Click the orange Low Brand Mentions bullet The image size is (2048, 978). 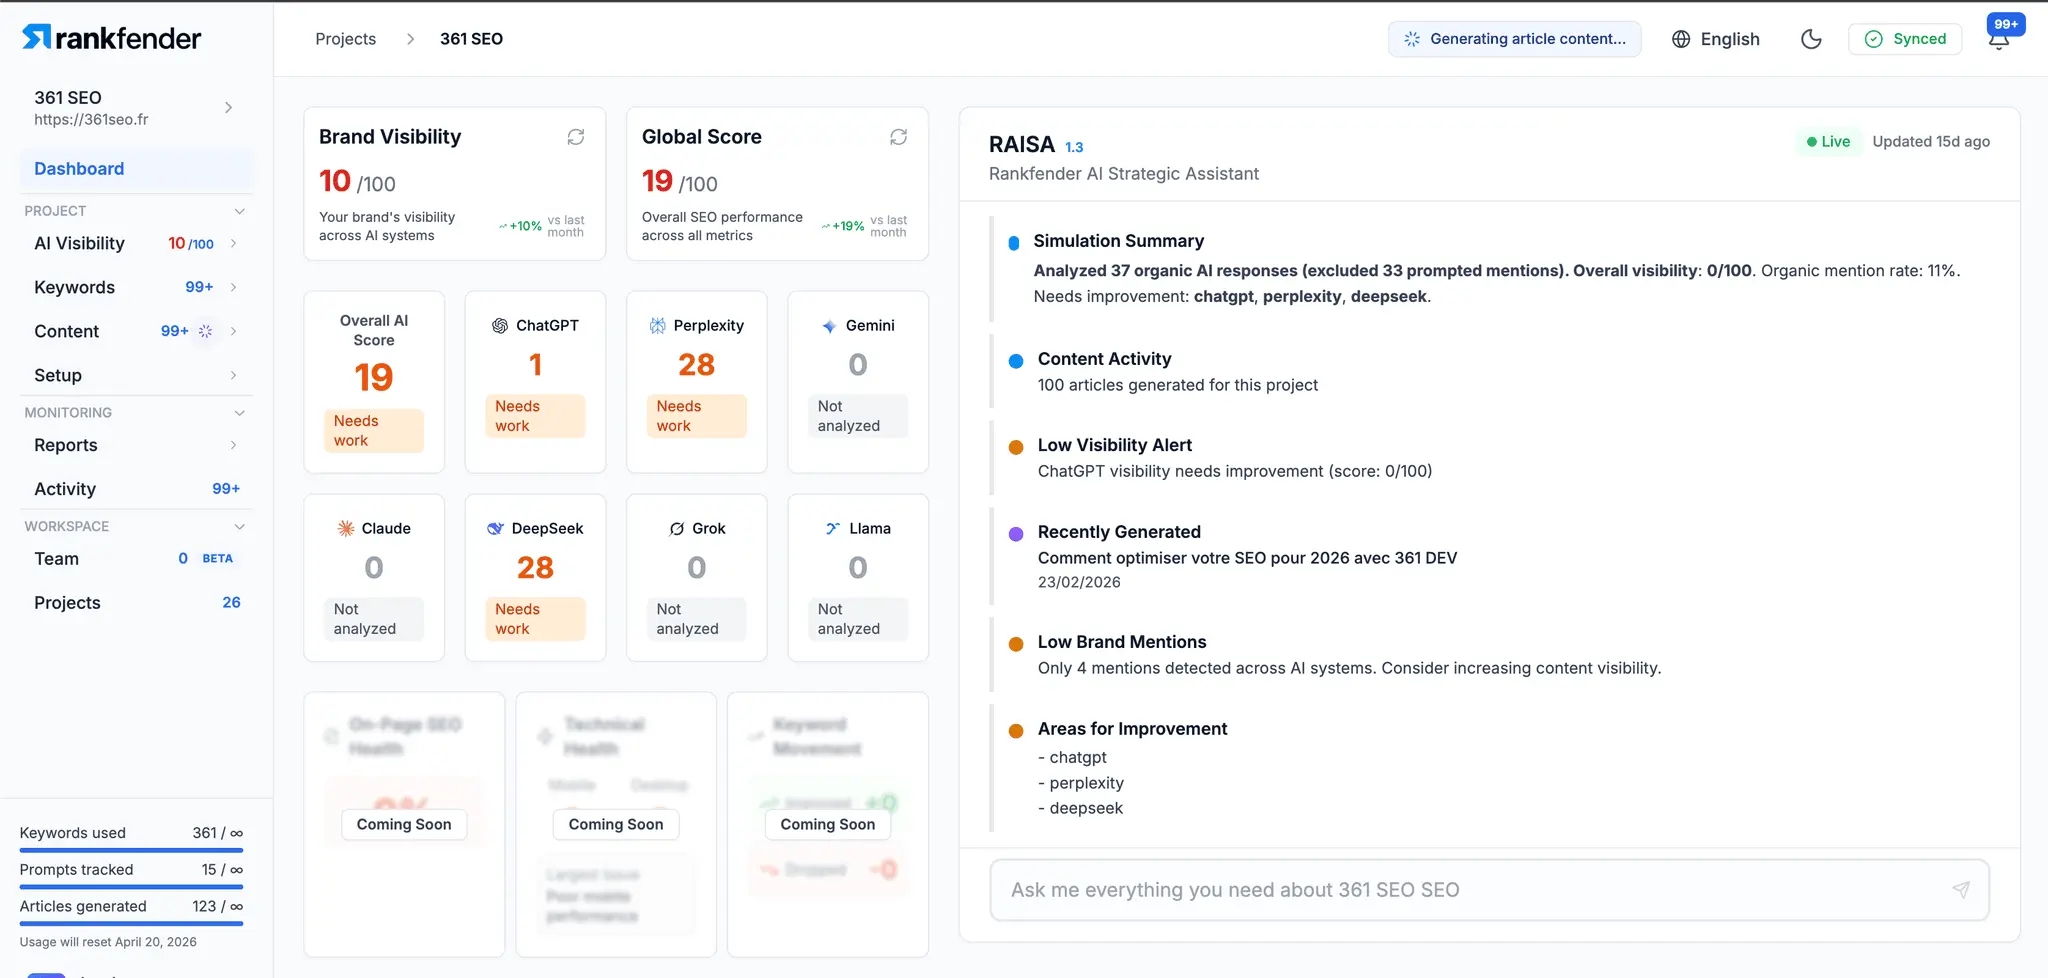point(1016,644)
